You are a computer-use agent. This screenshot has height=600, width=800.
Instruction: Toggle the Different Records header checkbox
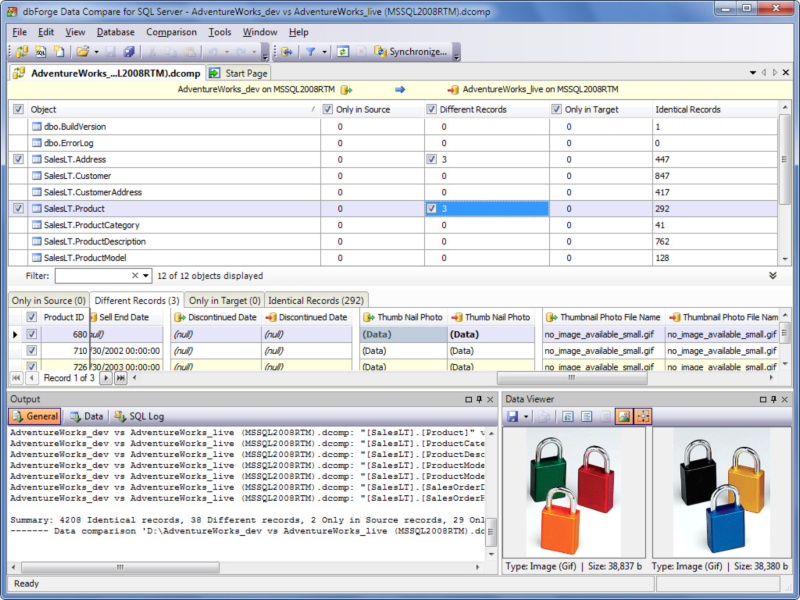coord(431,109)
